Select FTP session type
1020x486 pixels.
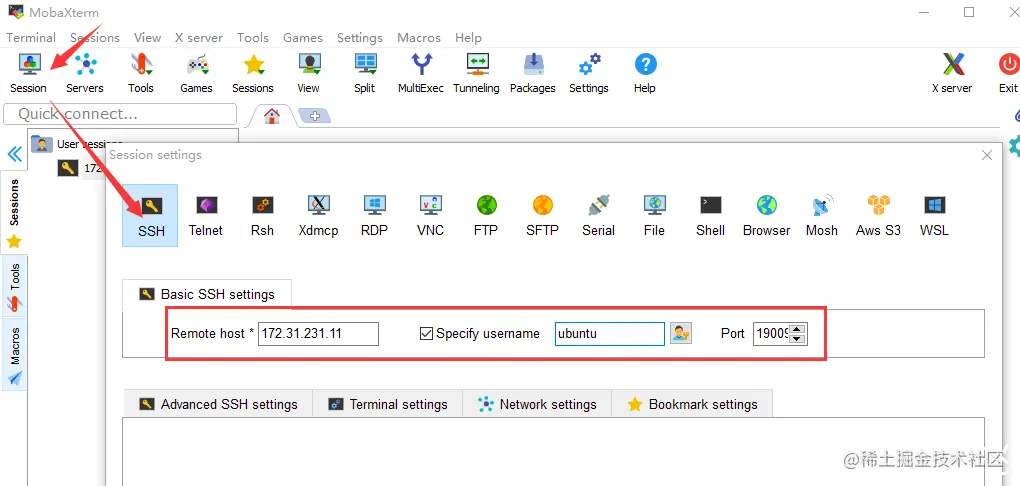pos(486,216)
